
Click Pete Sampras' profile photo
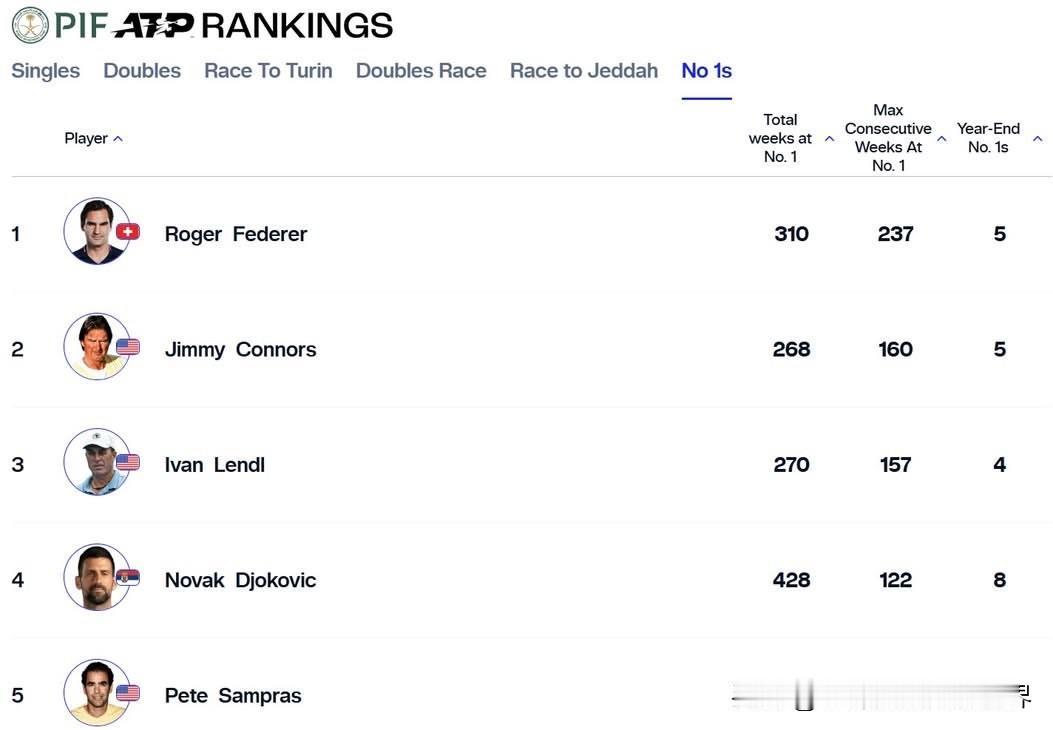pyautogui.click(x=96, y=692)
